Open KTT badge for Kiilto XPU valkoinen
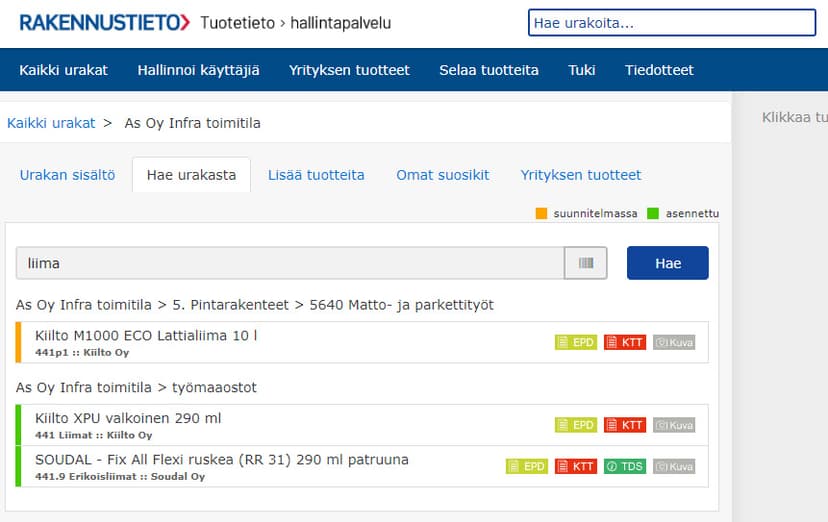This screenshot has height=522, width=828. 625,425
